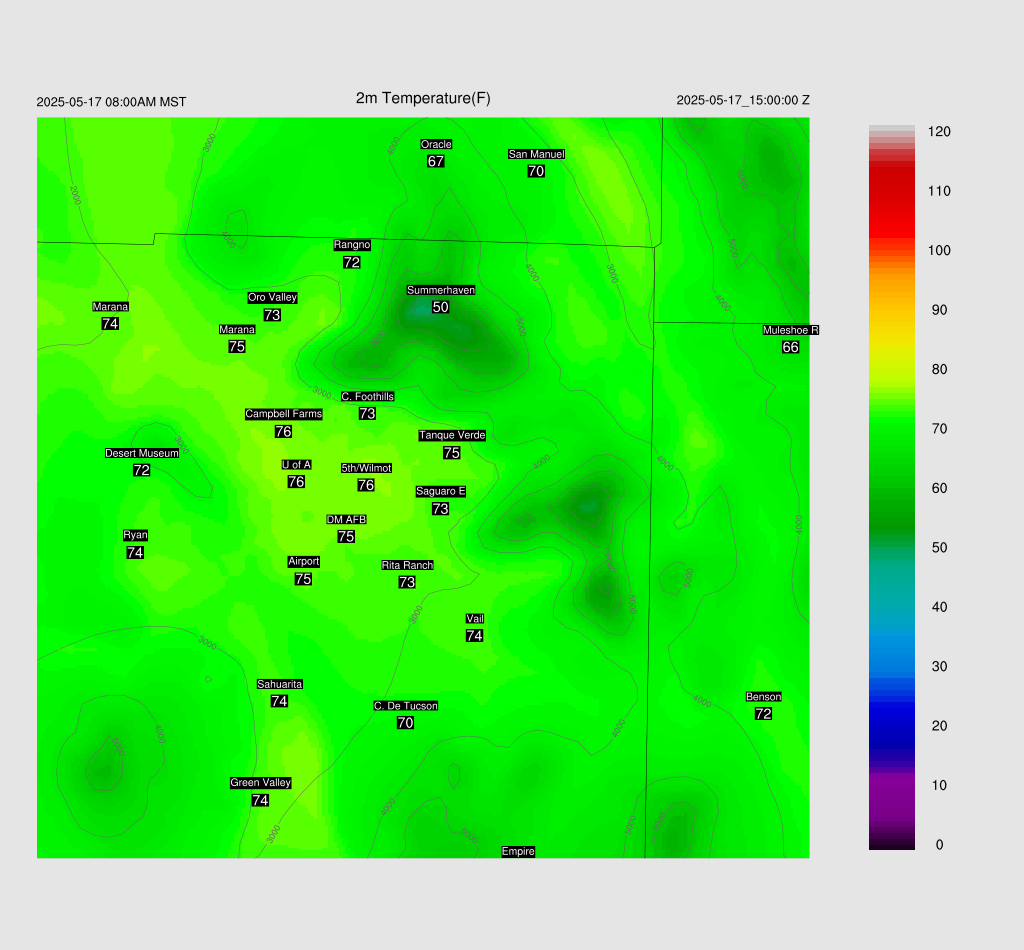Click the 70 value under San Manuel
1024x950 pixels.
pyautogui.click(x=536, y=171)
